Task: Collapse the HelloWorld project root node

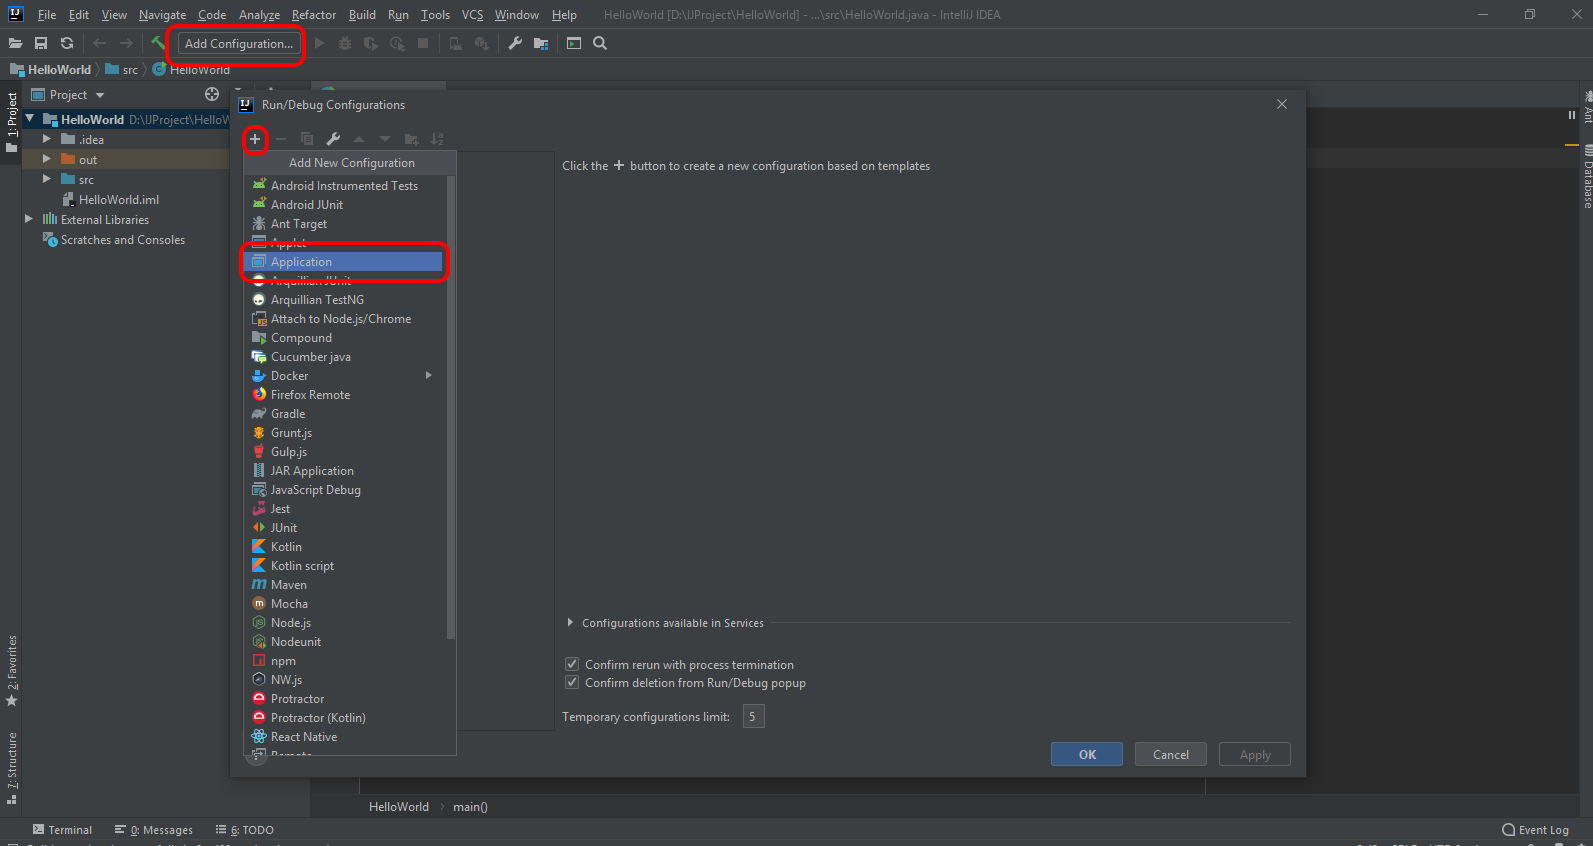Action: tap(30, 119)
